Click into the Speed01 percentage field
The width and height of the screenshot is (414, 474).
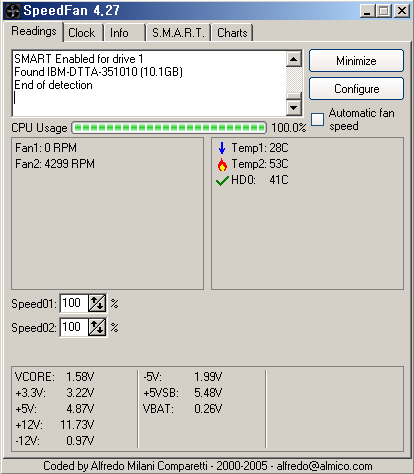[x=74, y=303]
